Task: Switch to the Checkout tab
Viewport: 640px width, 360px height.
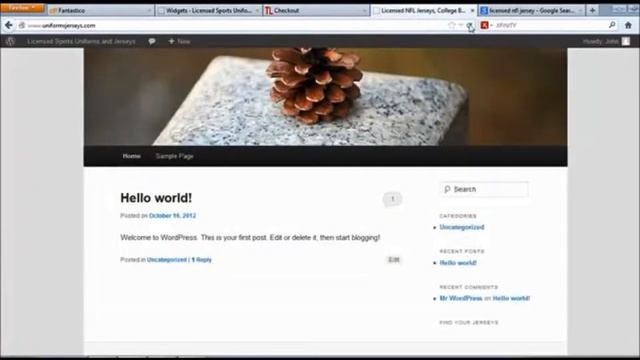Action: coord(316,11)
